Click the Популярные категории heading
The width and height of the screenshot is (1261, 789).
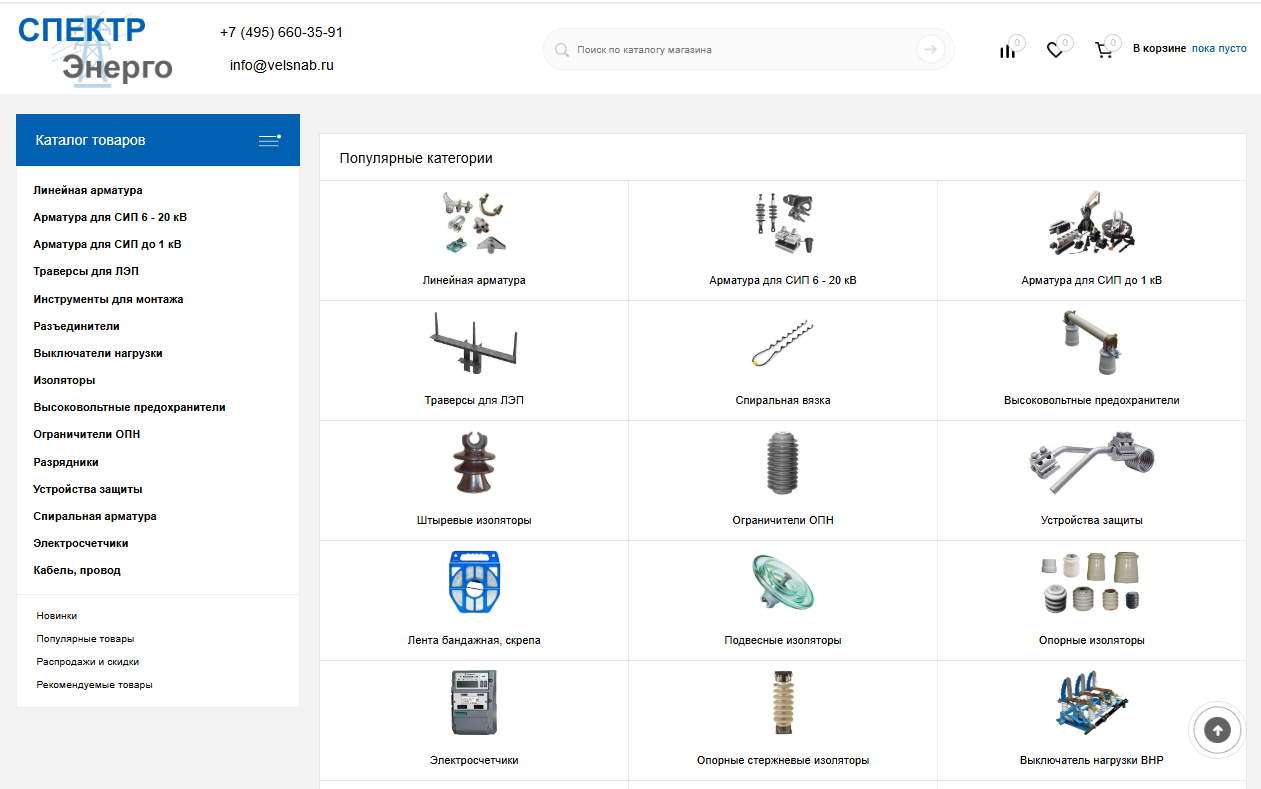click(416, 158)
